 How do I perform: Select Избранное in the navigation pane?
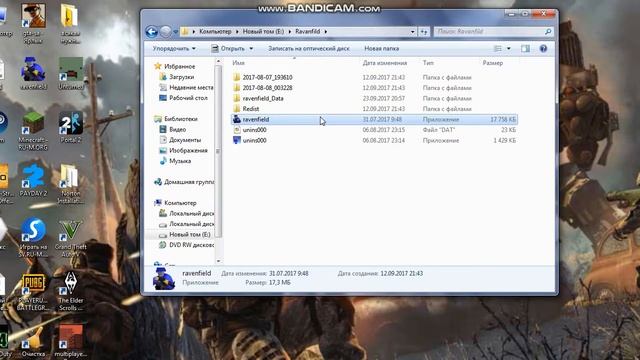tap(180, 66)
